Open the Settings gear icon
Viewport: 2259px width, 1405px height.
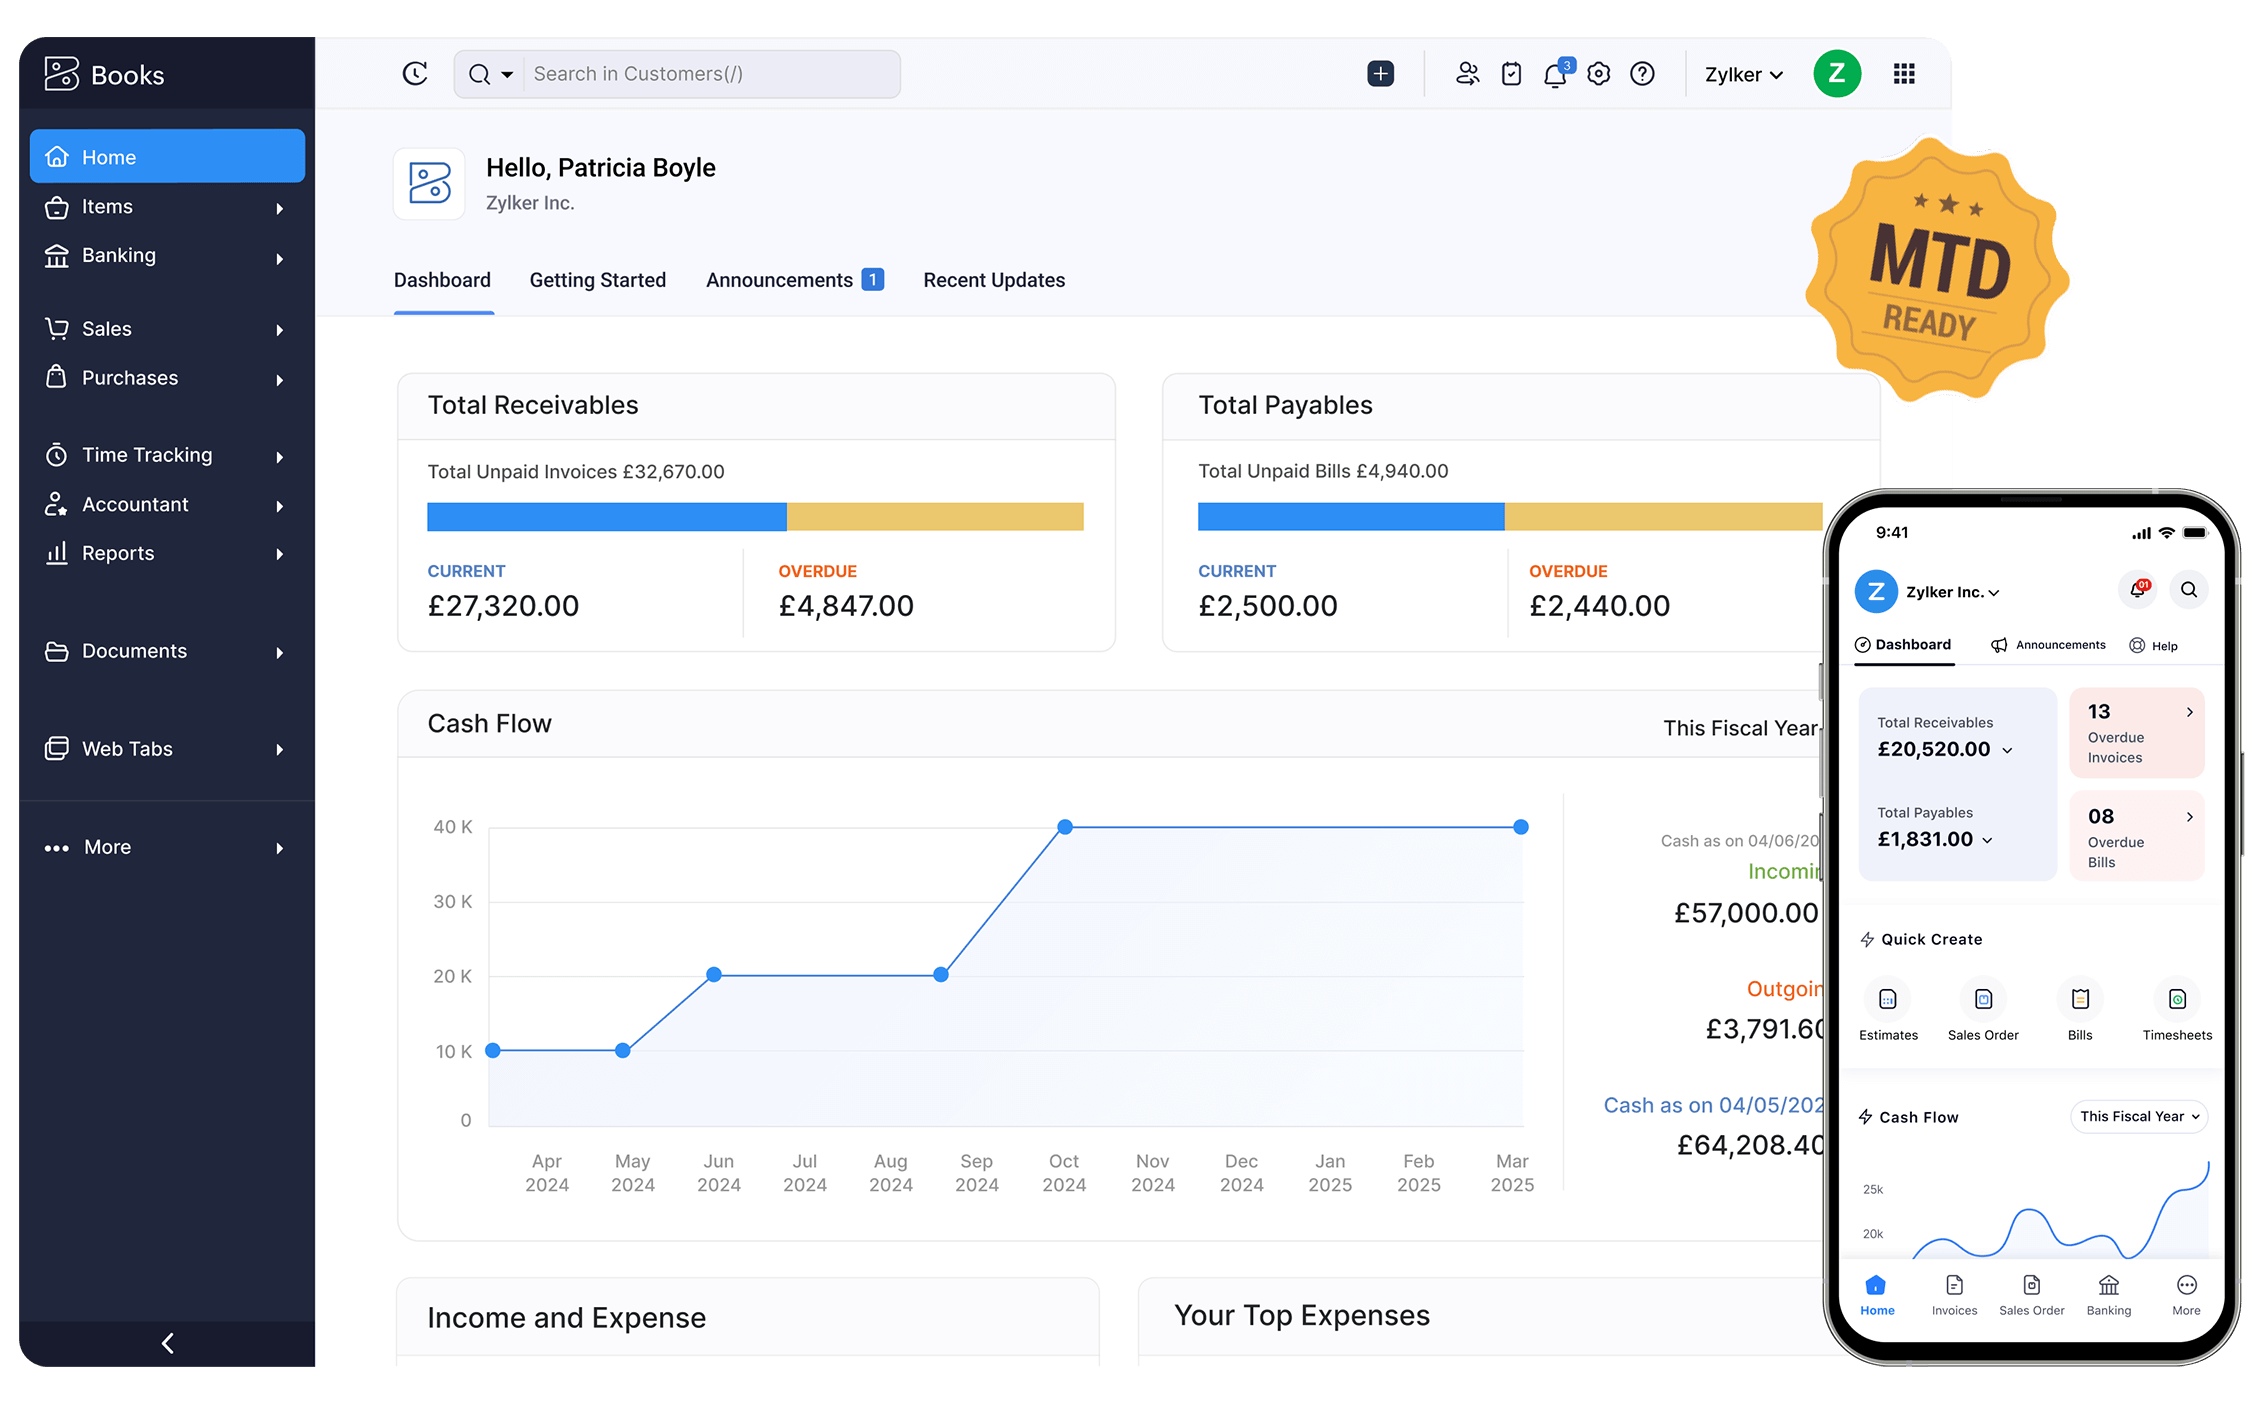point(1598,73)
